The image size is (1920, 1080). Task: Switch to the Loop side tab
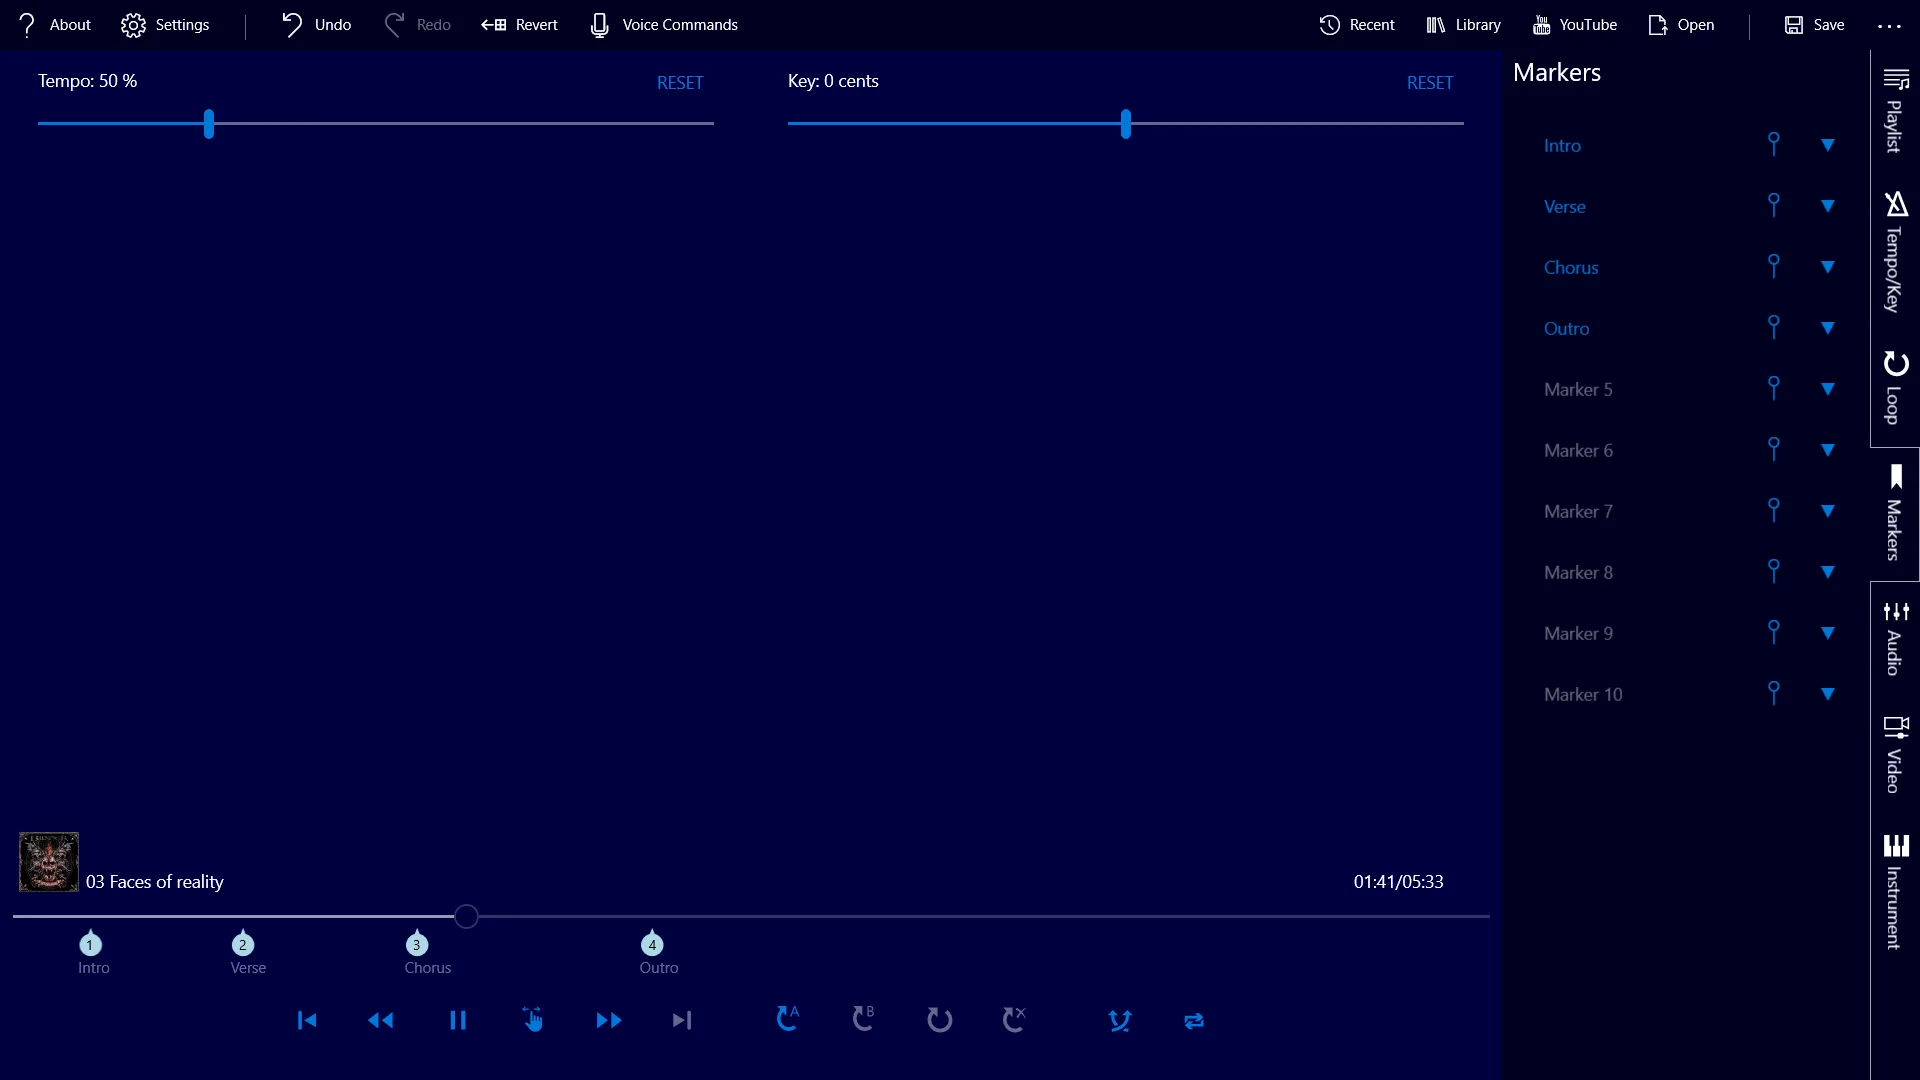[1895, 388]
